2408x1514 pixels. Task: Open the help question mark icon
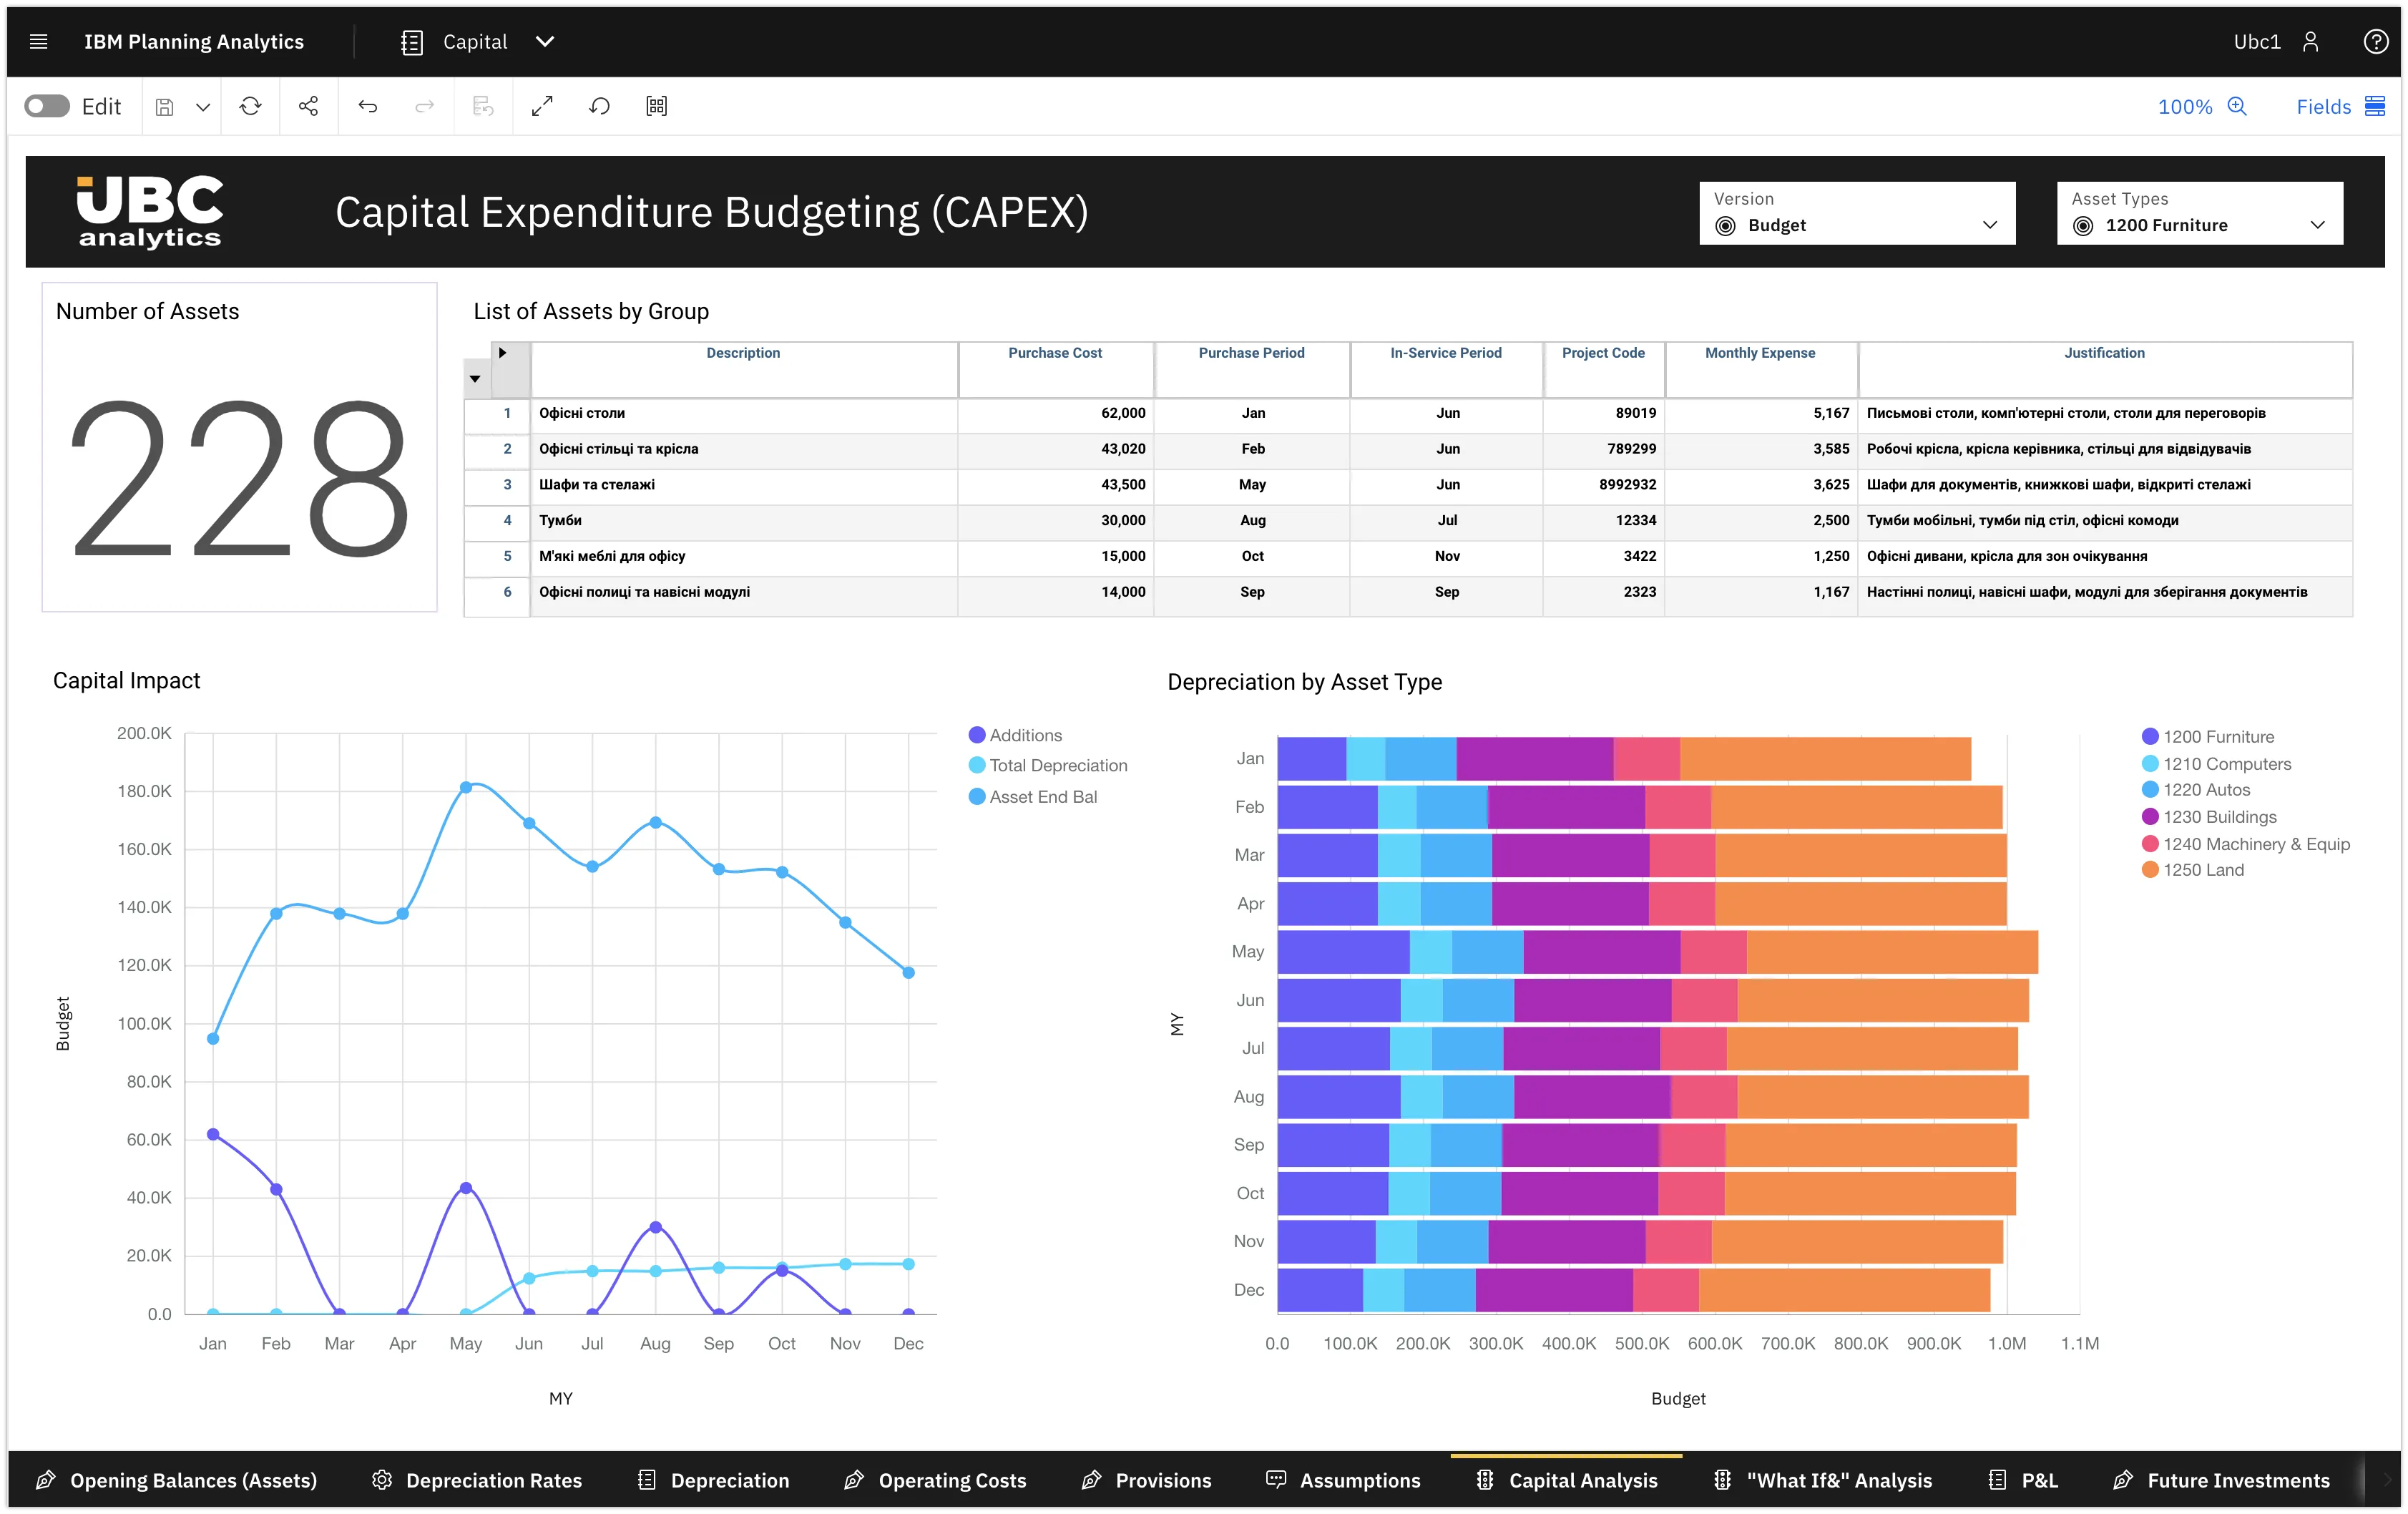point(2375,41)
